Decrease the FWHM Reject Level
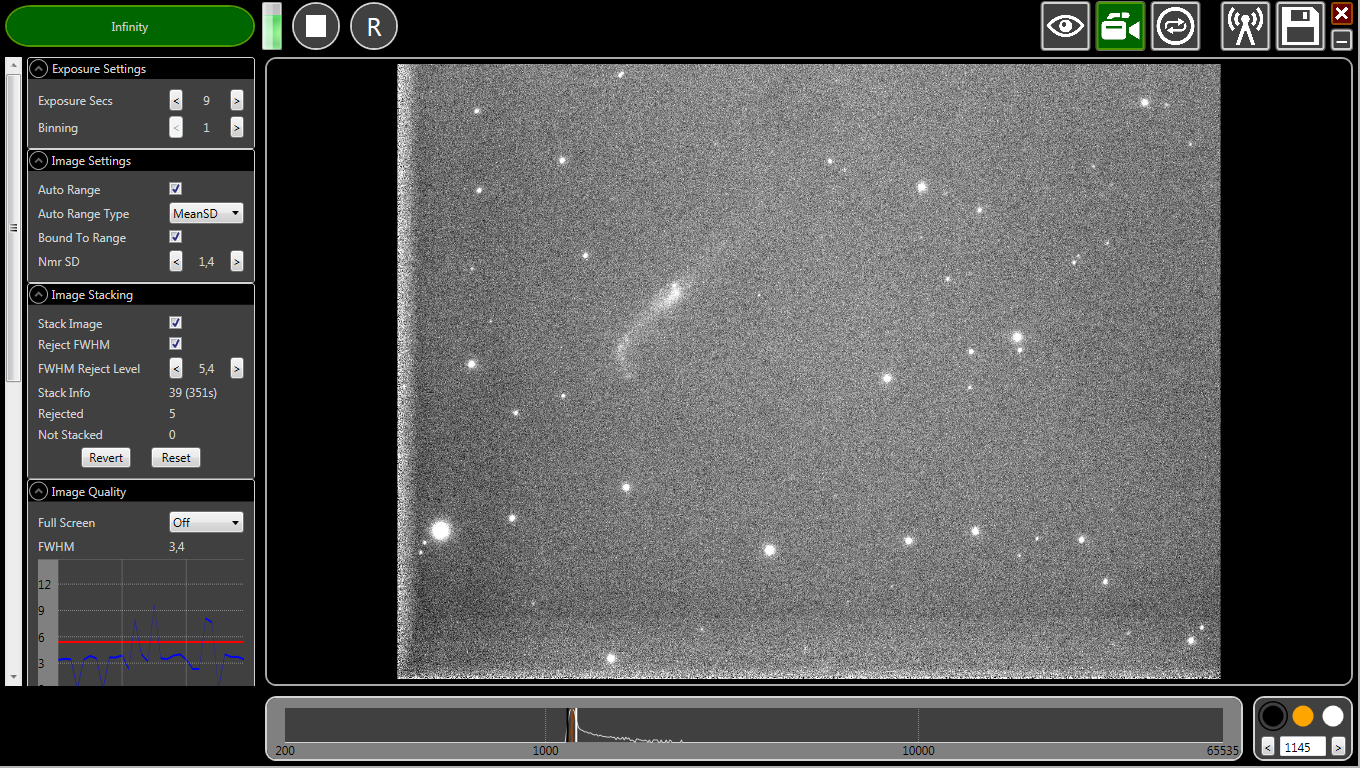 pos(176,369)
